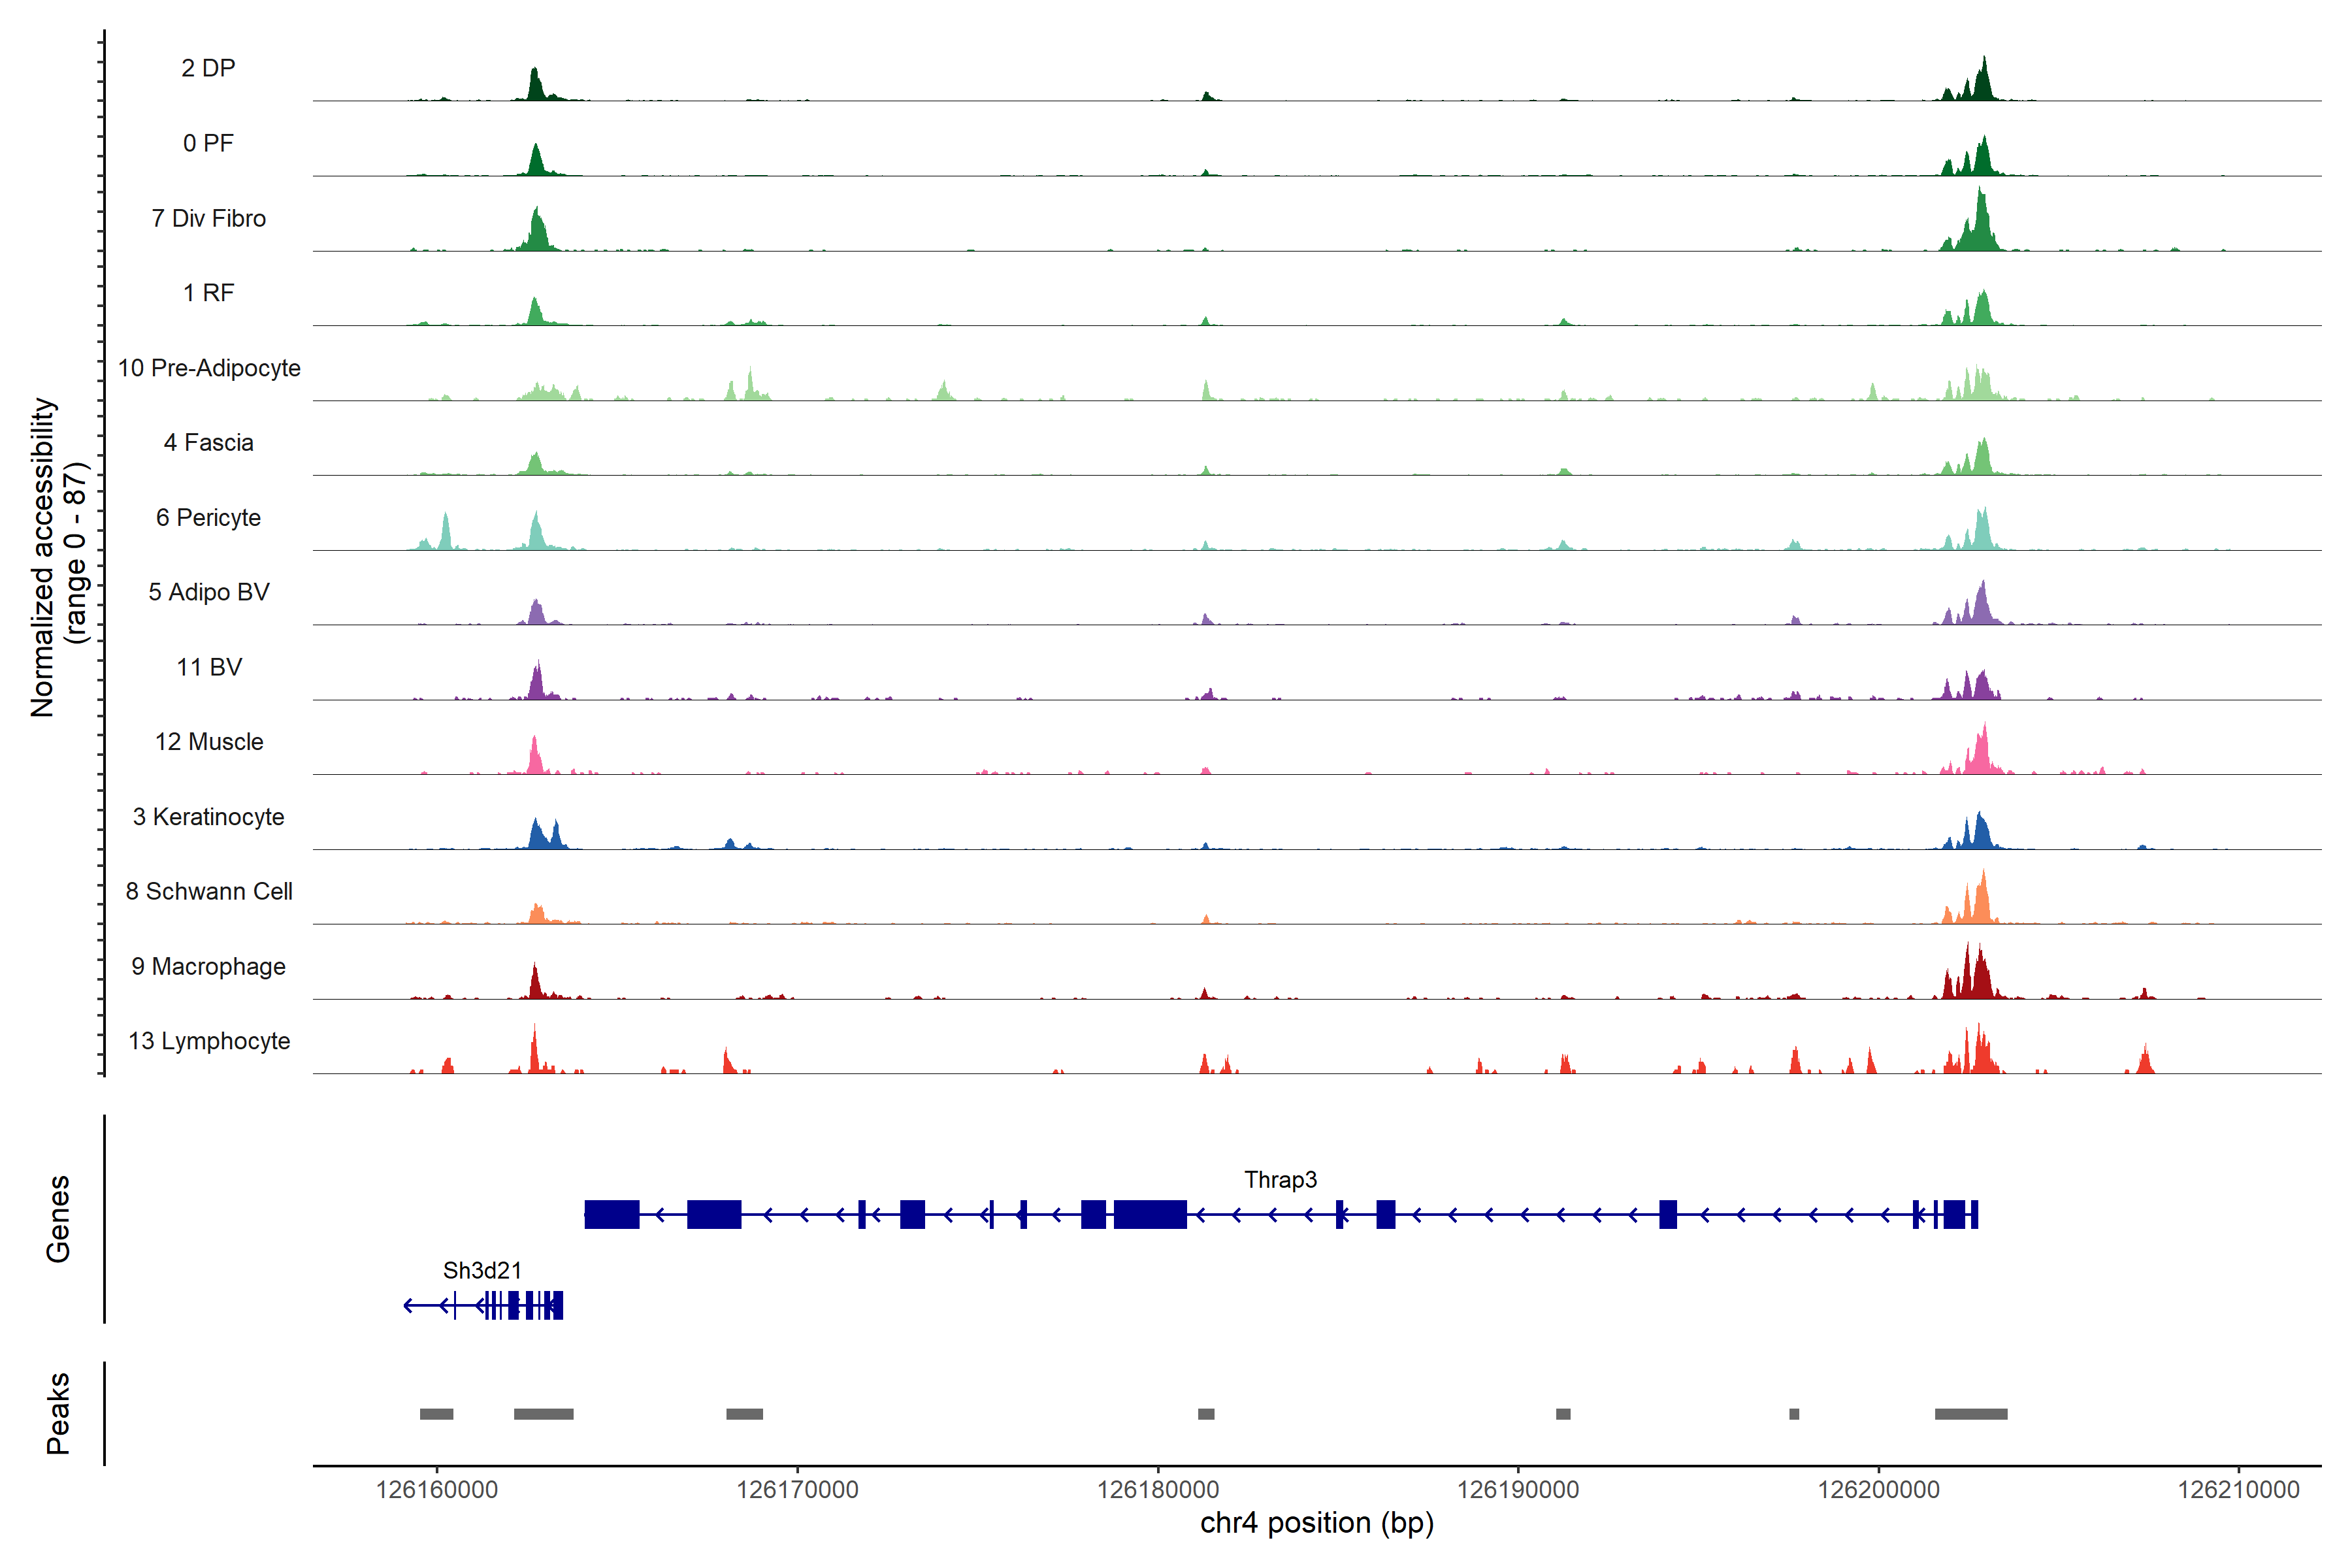The width and height of the screenshot is (2352, 1568).
Task: Select the 10 Pre-Adipocyte track label
Action: point(209,368)
